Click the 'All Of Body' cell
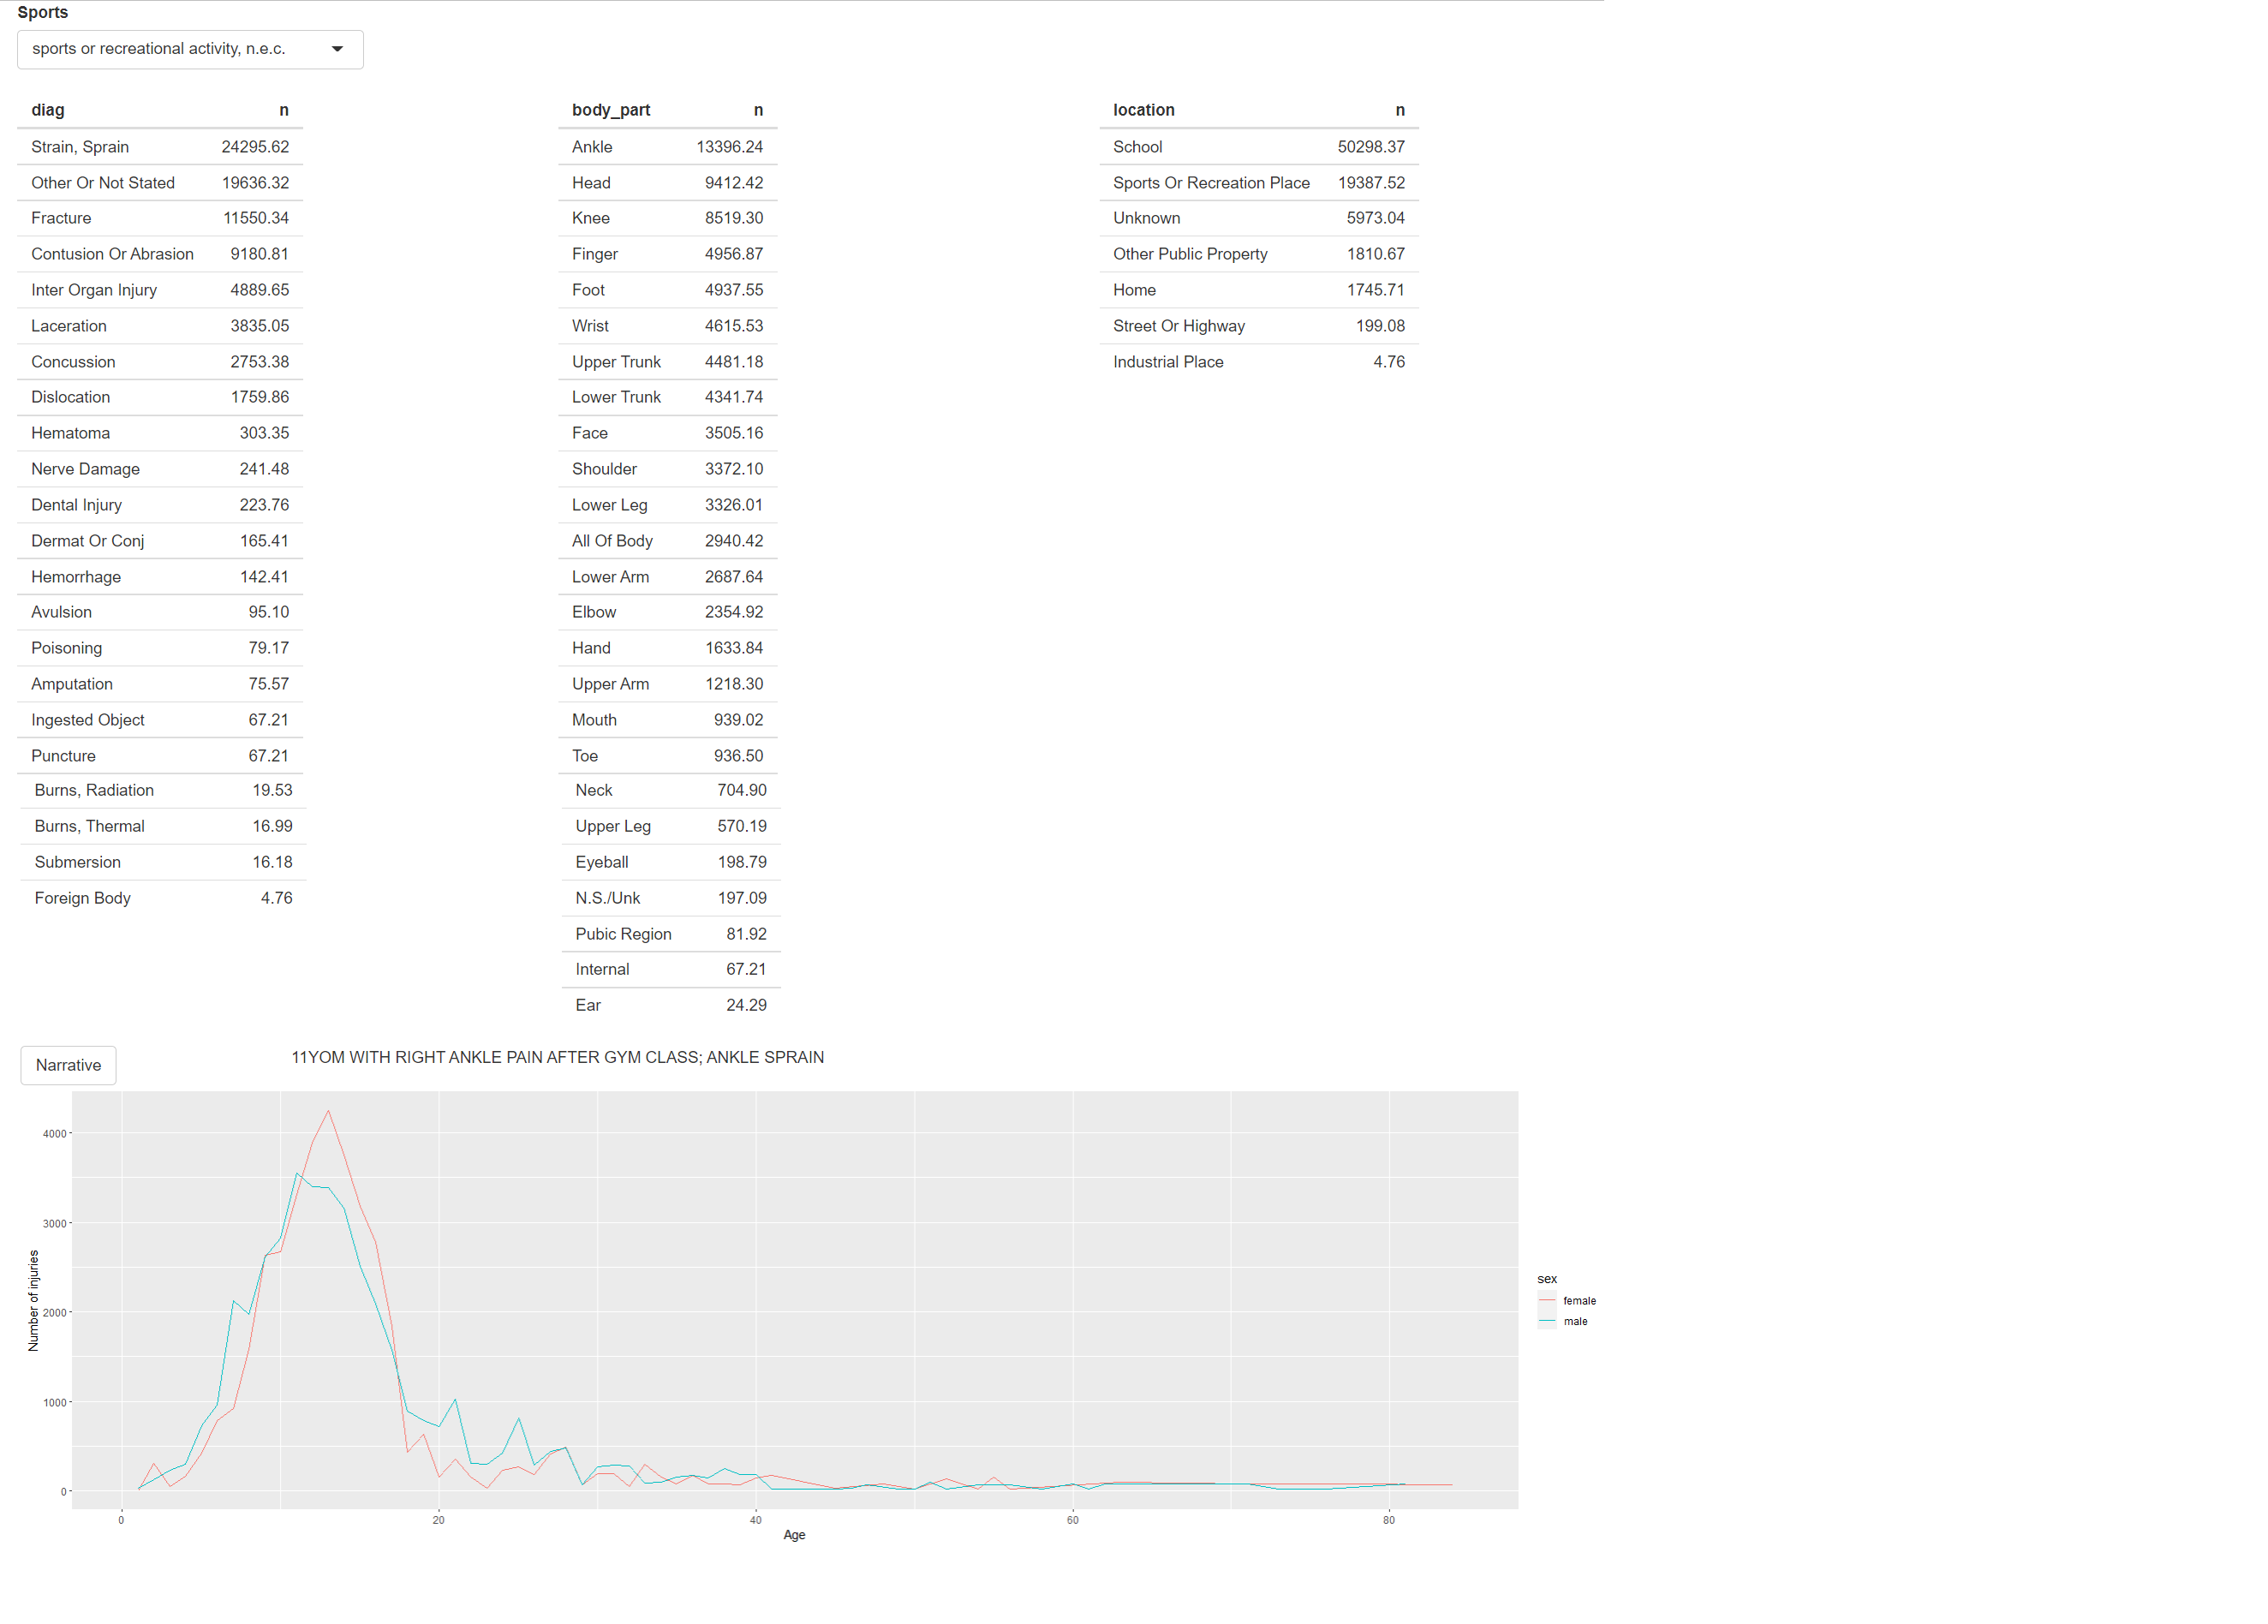This screenshot has width=2268, height=1624. click(612, 541)
